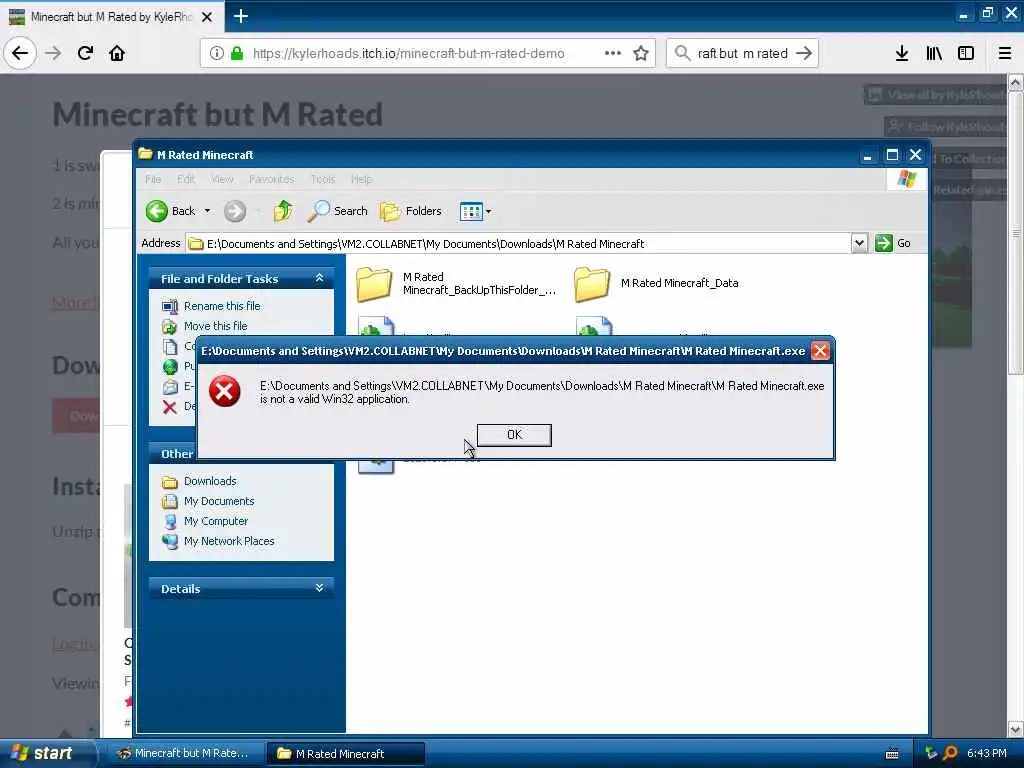1024x768 pixels.
Task: Open the Firefox library icon
Action: (x=934, y=53)
